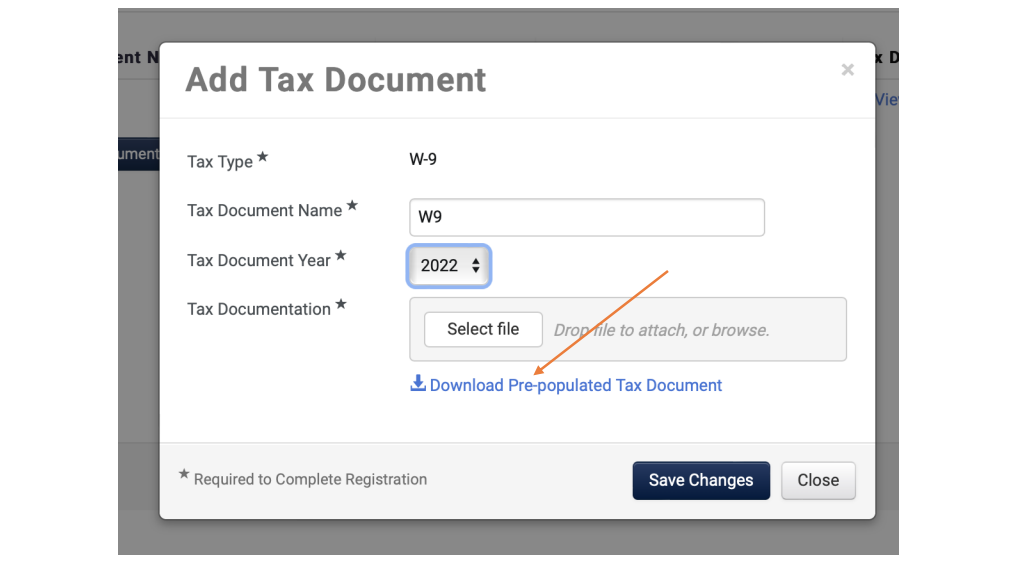Viewport: 1017px width, 562px height.
Task: Click the Tax Documentation label
Action: (x=259, y=310)
